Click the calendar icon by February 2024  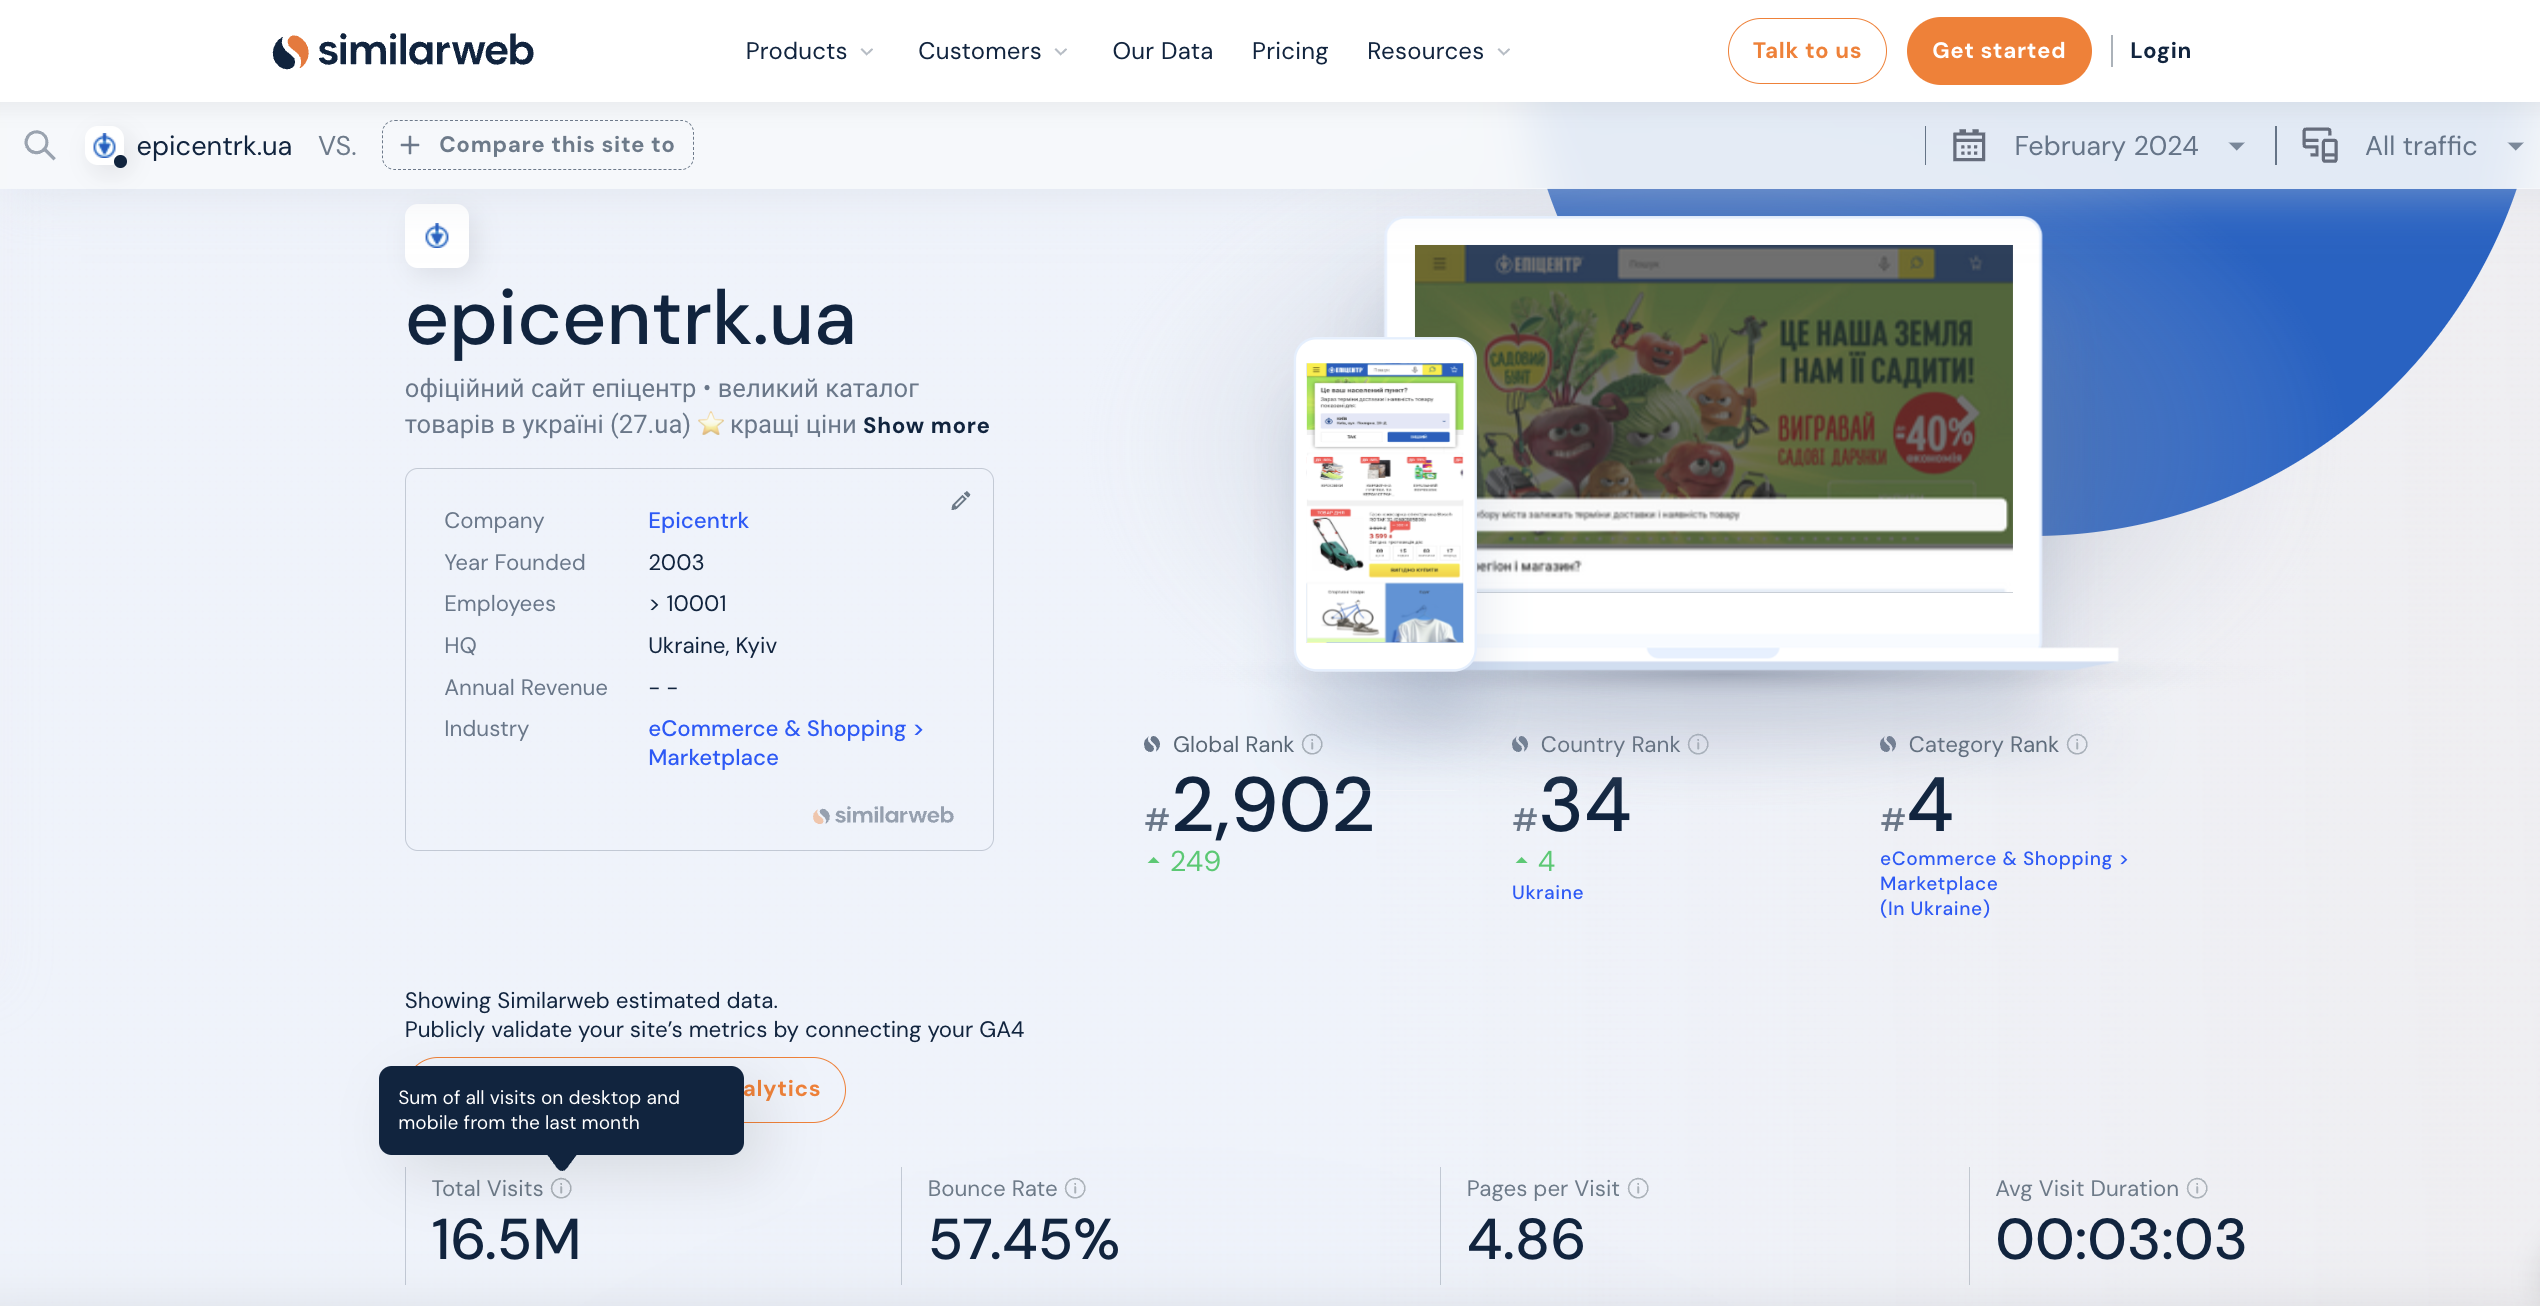[1969, 146]
